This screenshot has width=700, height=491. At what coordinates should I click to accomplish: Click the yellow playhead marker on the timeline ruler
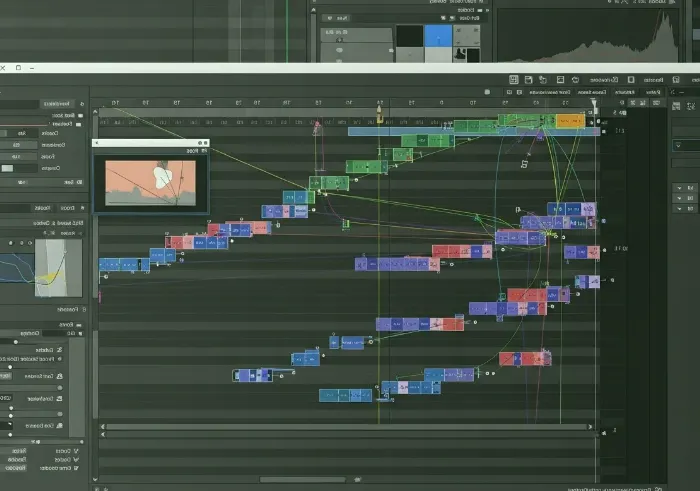pyautogui.click(x=379, y=114)
